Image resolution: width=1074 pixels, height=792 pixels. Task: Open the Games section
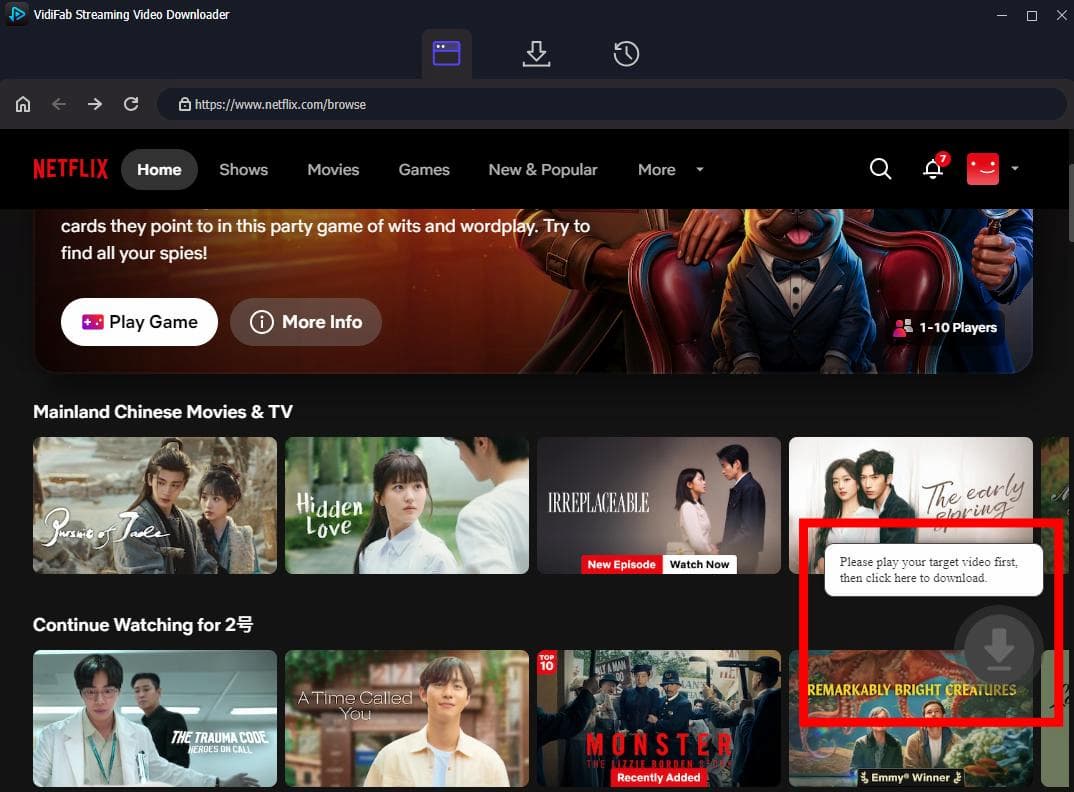point(424,169)
